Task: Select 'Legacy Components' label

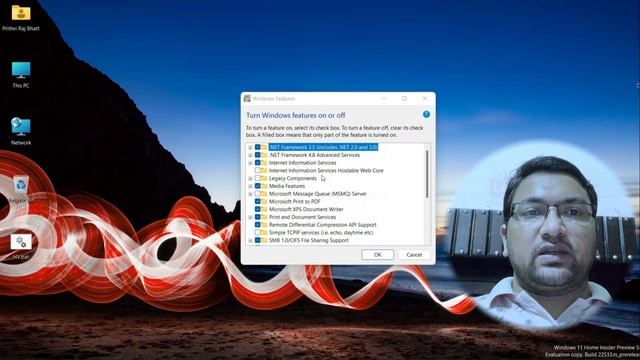Action: pyautogui.click(x=293, y=178)
